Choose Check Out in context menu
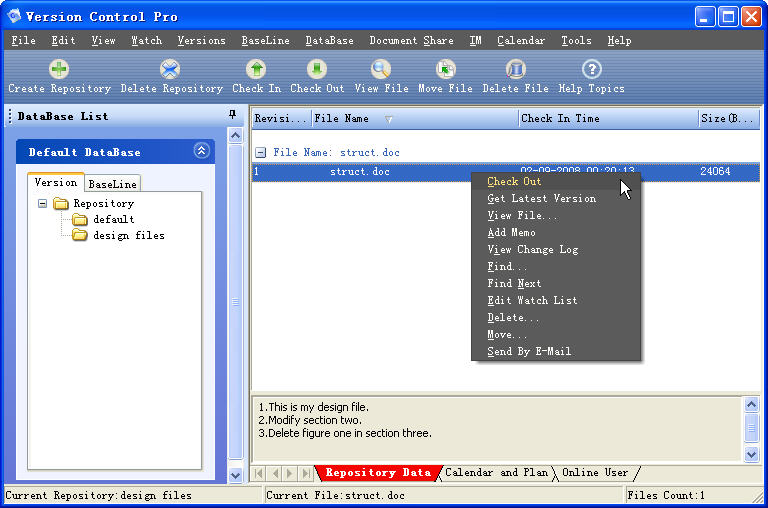This screenshot has height=508, width=768. tap(556, 181)
